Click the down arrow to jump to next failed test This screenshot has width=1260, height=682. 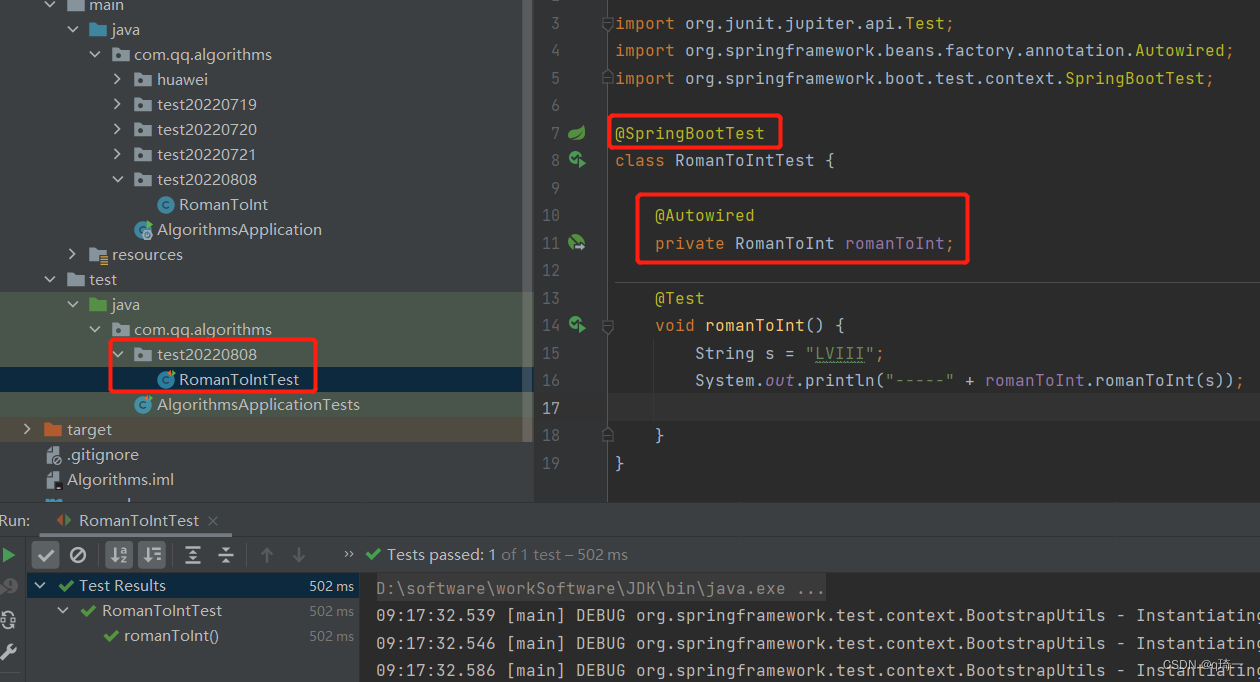(x=298, y=555)
